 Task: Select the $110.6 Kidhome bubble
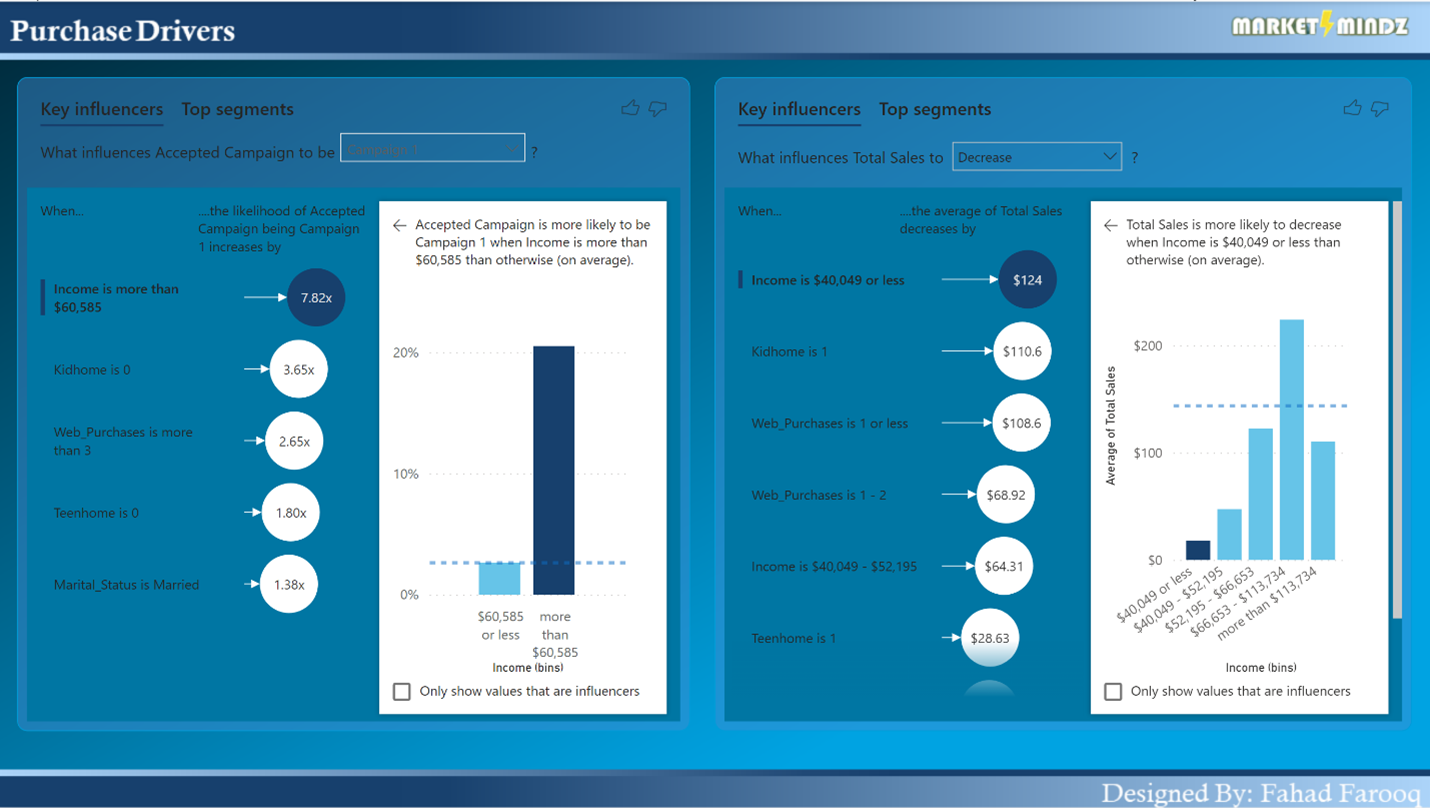(1022, 352)
